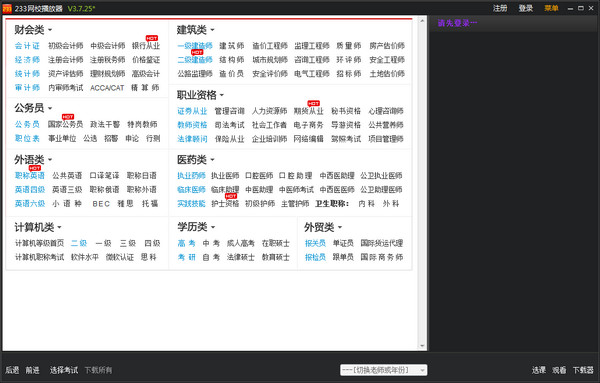Click the 选择考试 button
The height and width of the screenshot is (383, 600).
pyautogui.click(x=64, y=370)
